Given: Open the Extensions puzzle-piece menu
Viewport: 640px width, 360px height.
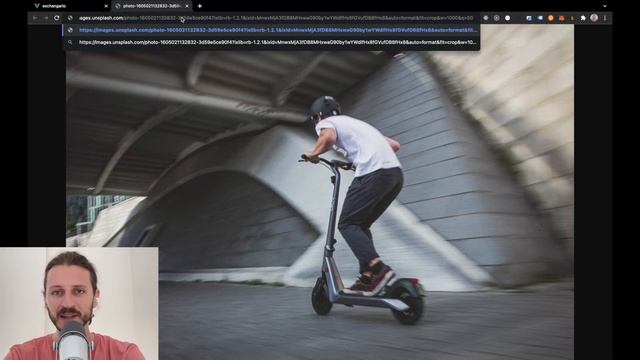Looking at the screenshot, I should point(583,18).
